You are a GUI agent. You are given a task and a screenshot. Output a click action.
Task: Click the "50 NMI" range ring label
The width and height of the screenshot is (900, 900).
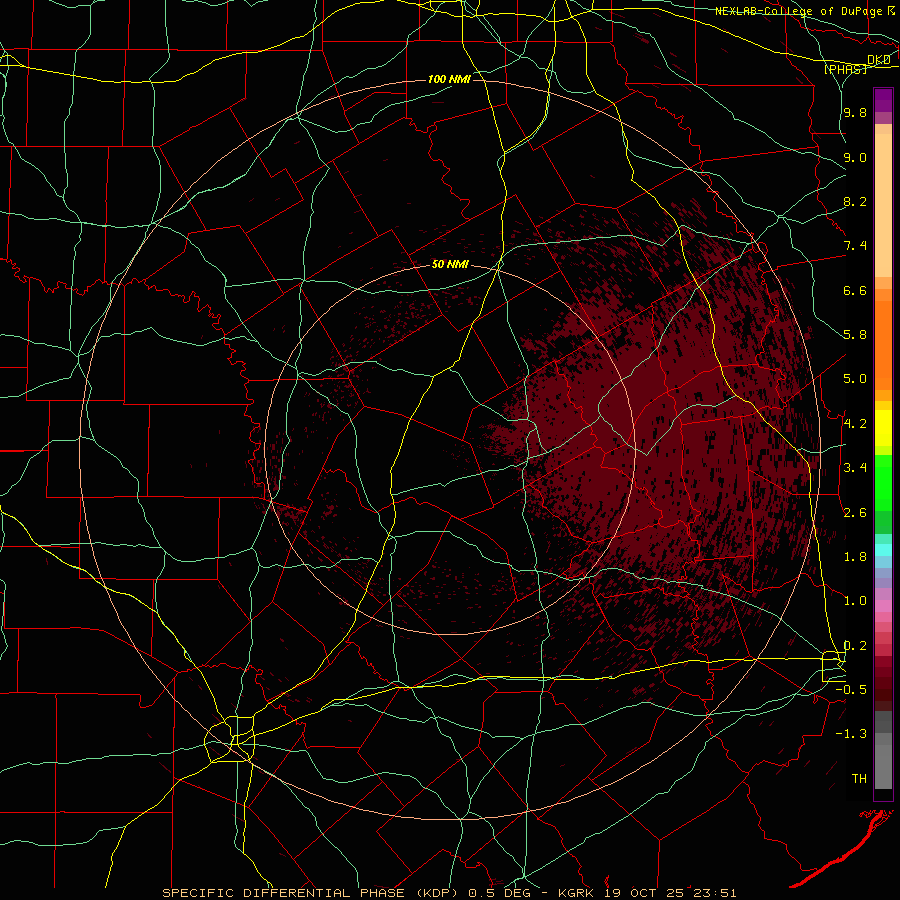click(x=450, y=264)
